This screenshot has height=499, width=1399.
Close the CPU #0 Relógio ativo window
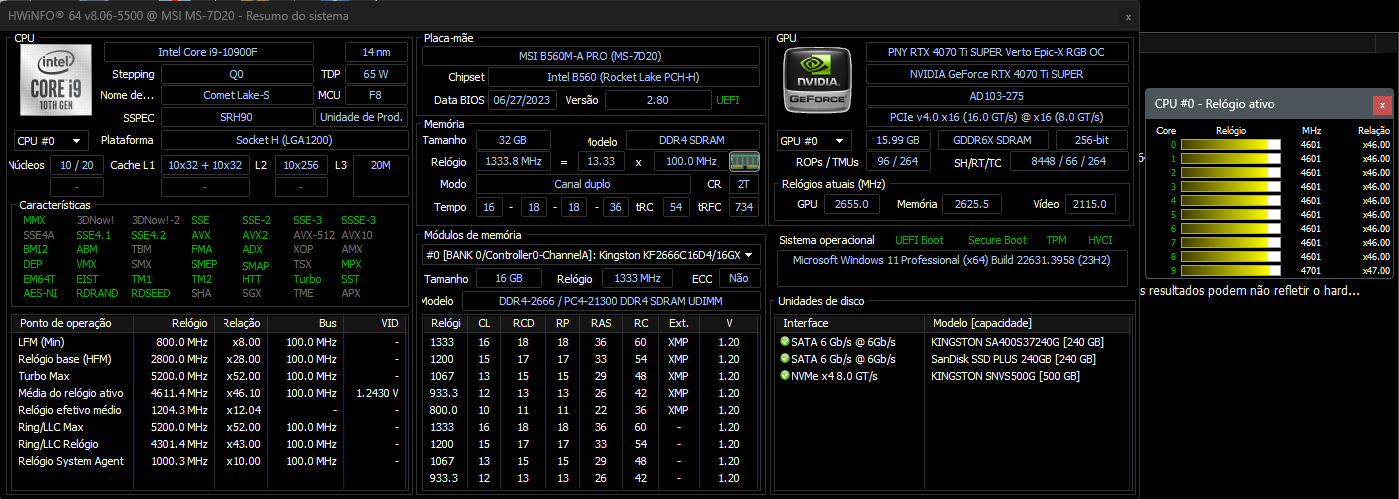(x=1382, y=104)
